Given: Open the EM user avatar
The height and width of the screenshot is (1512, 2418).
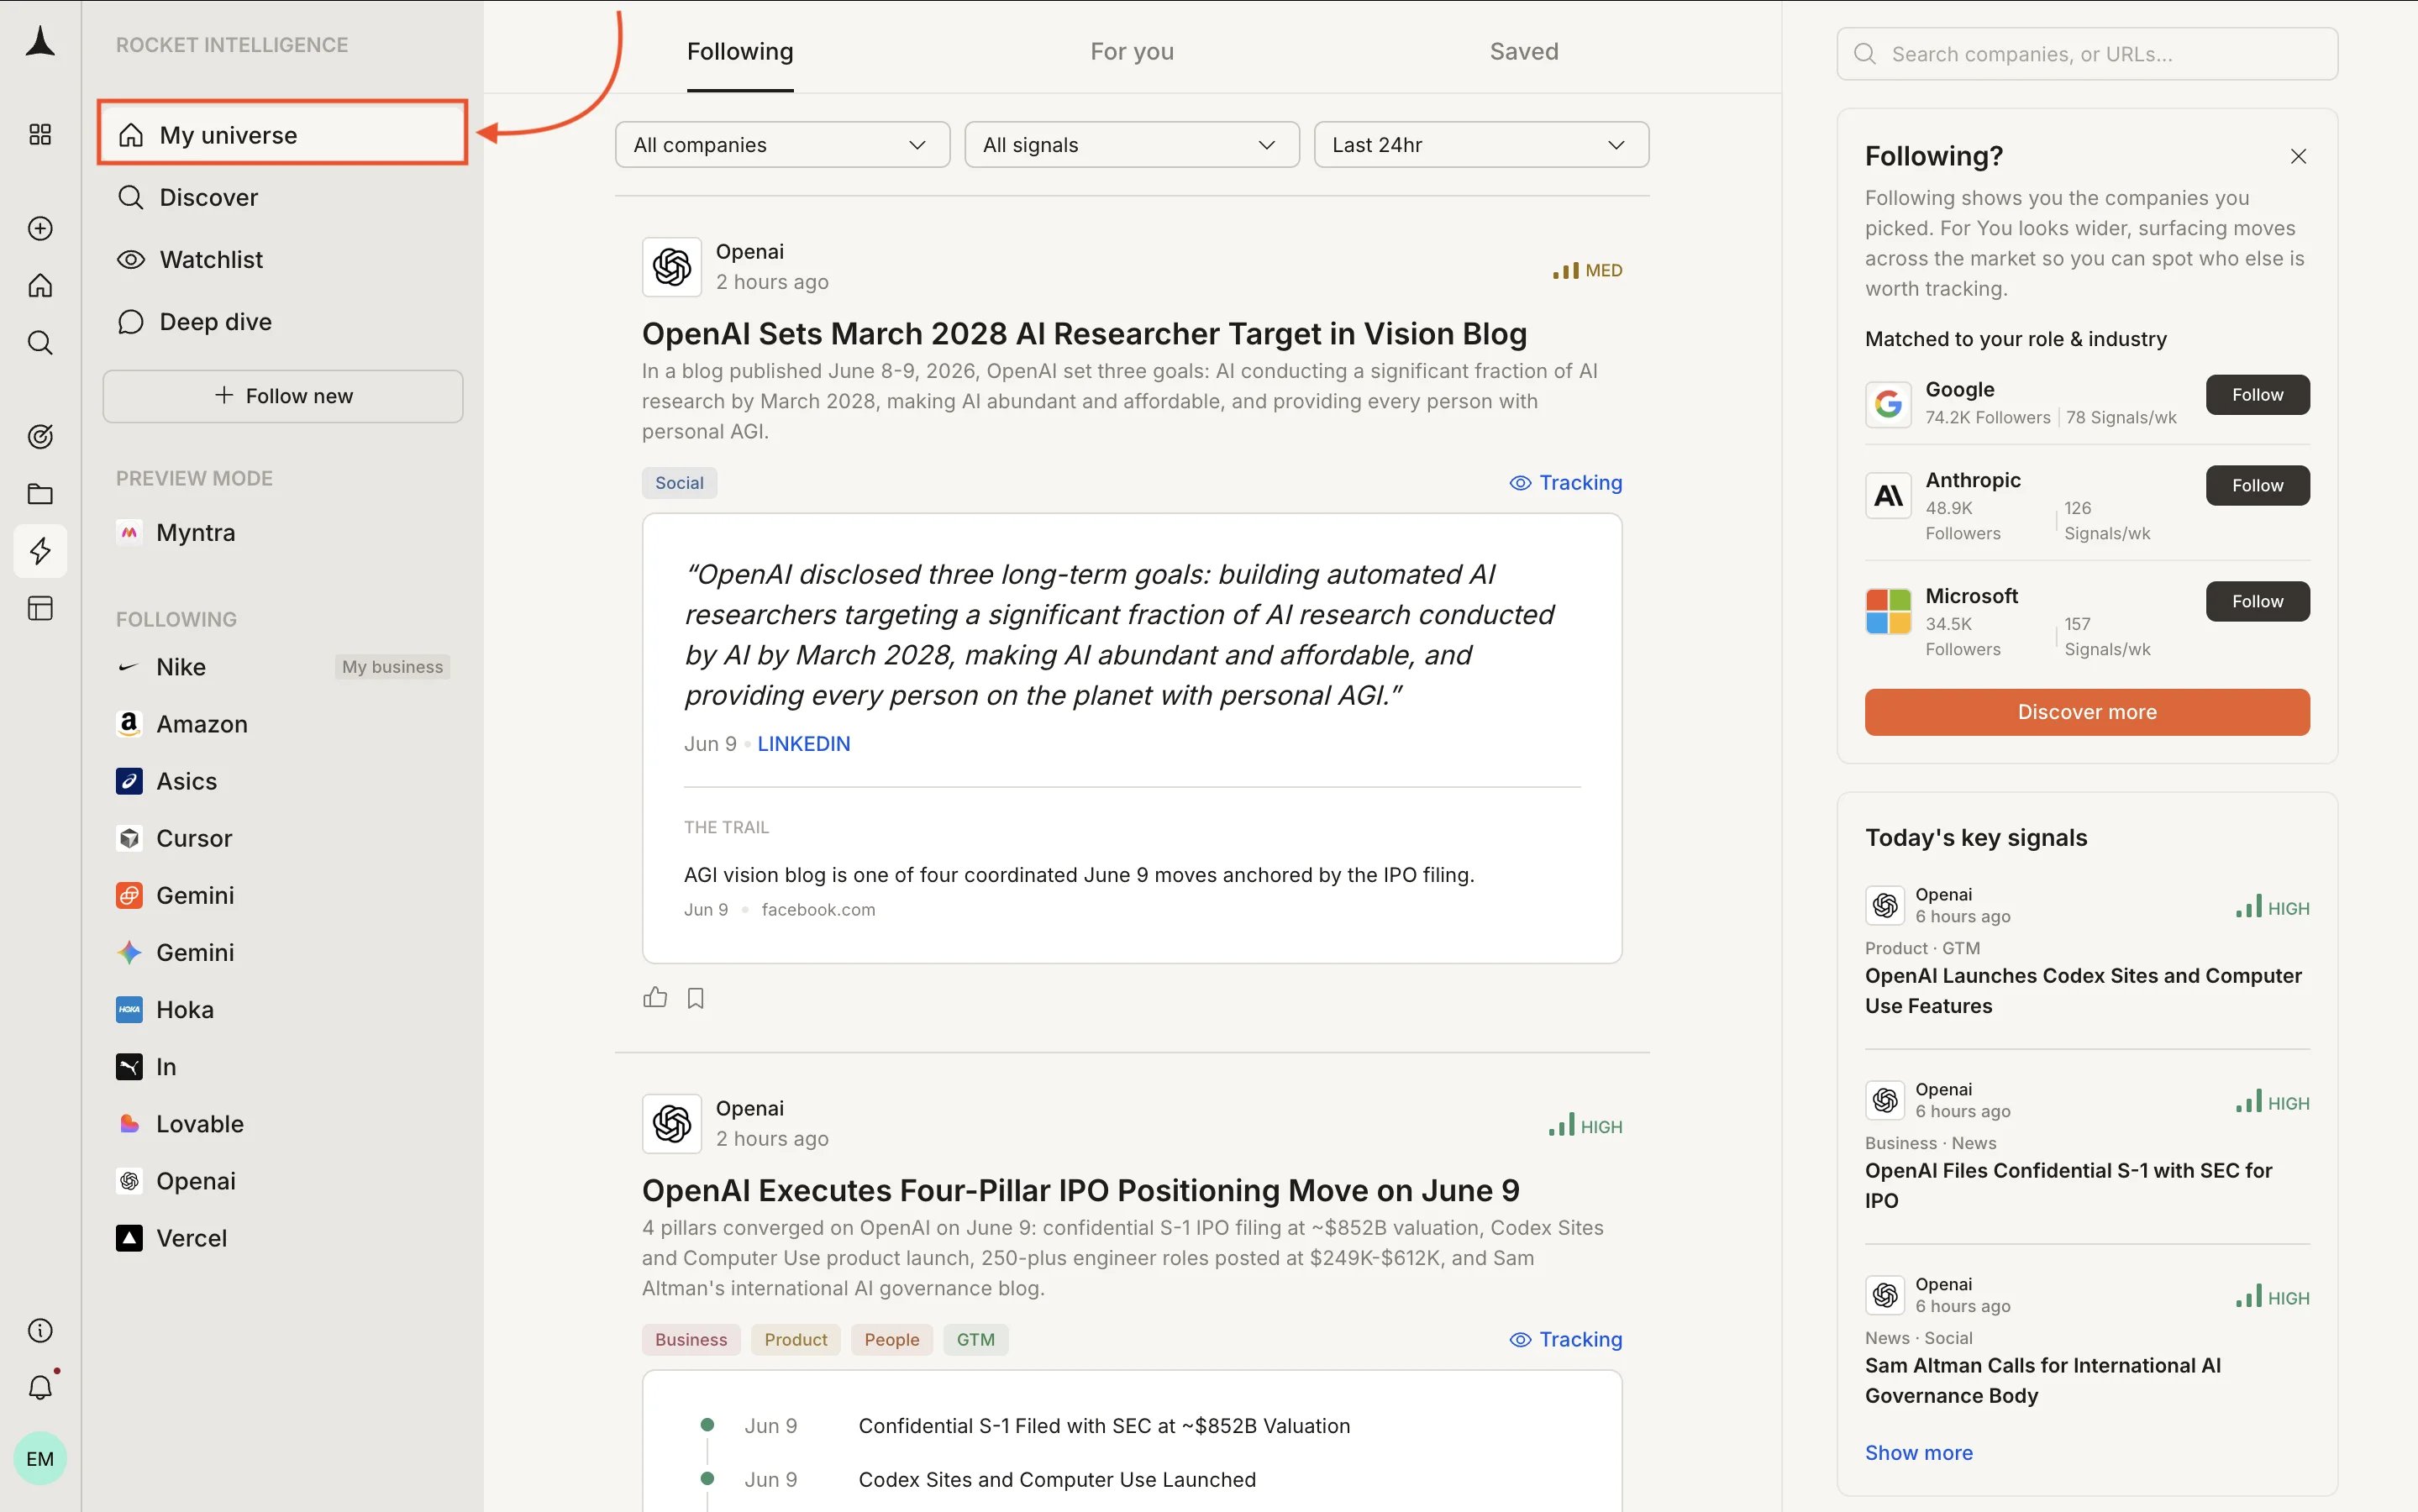Looking at the screenshot, I should tap(40, 1458).
